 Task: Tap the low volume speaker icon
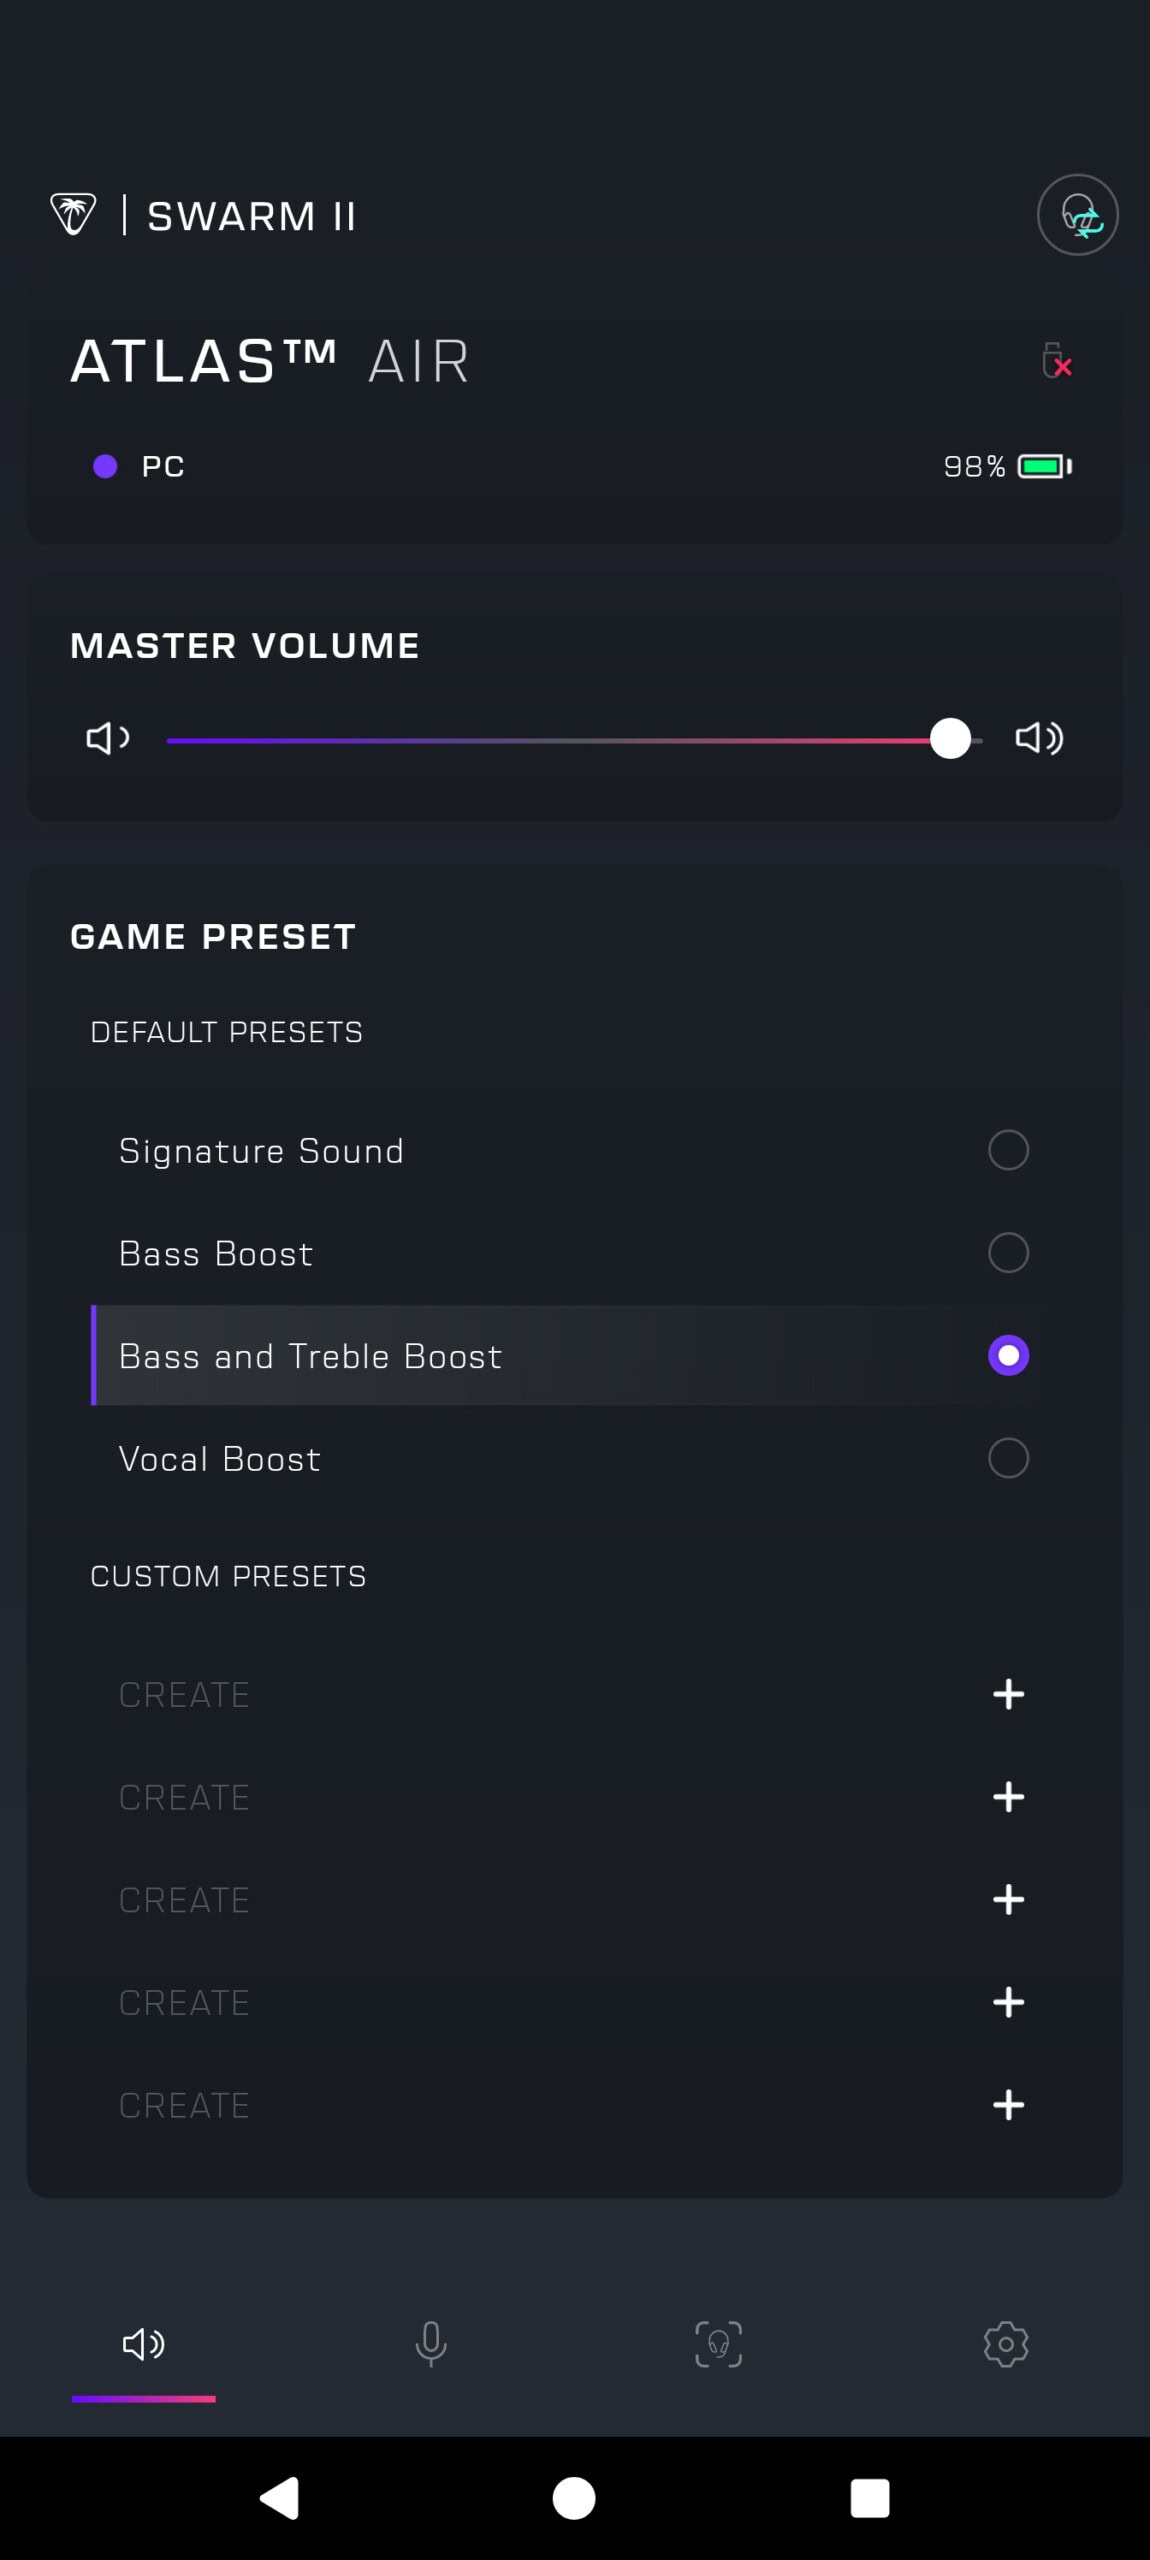tap(107, 739)
